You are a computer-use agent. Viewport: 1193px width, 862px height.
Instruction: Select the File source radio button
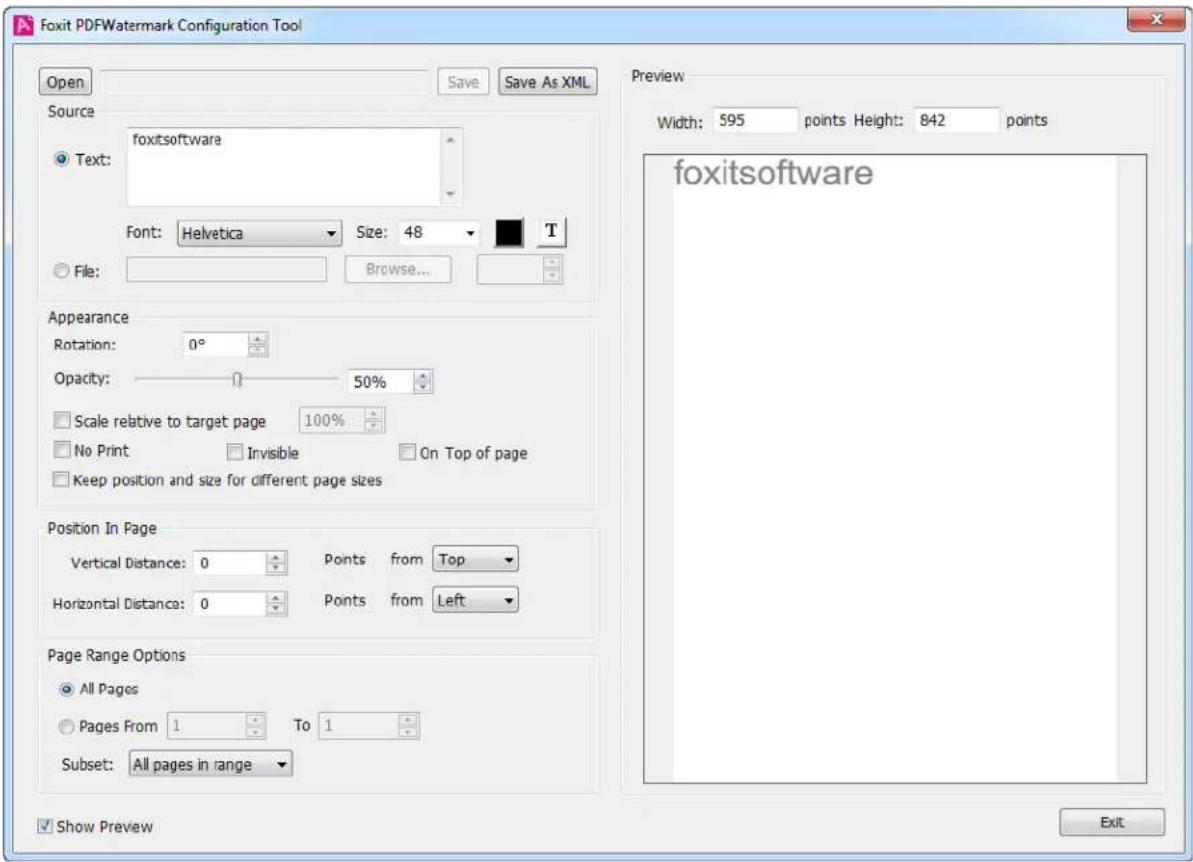point(62,271)
